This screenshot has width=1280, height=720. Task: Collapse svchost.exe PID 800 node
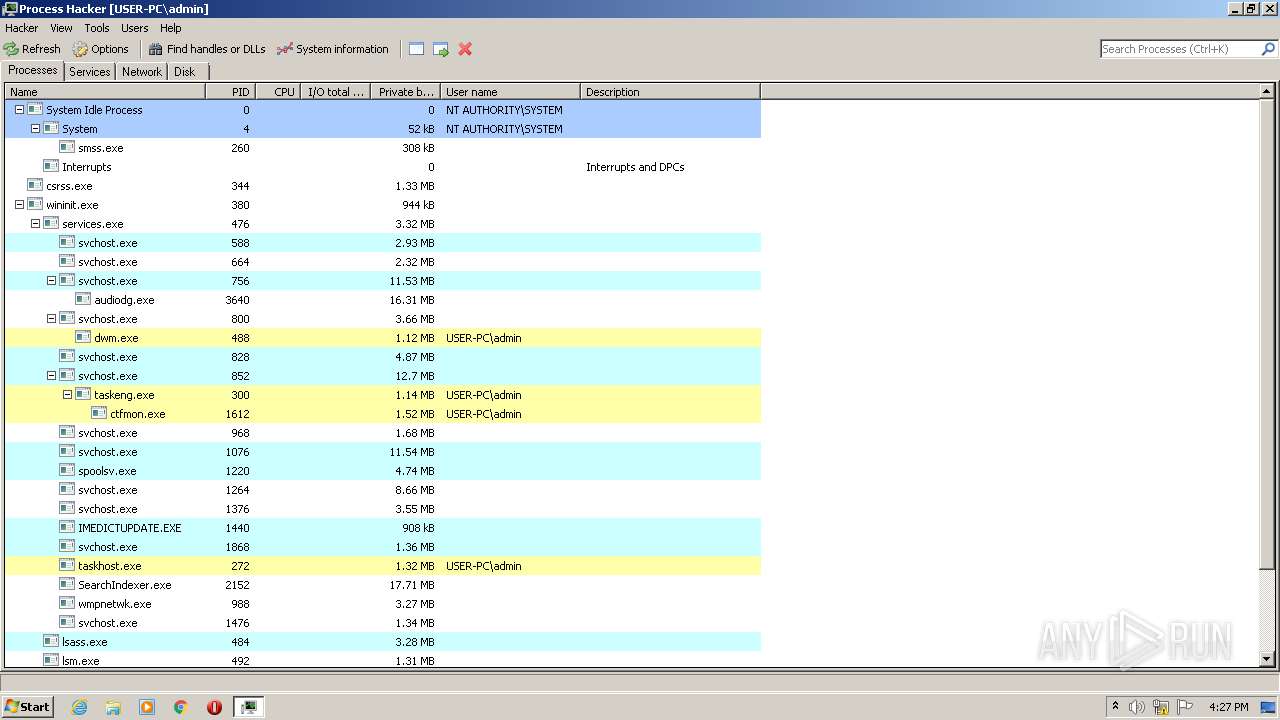click(51, 319)
